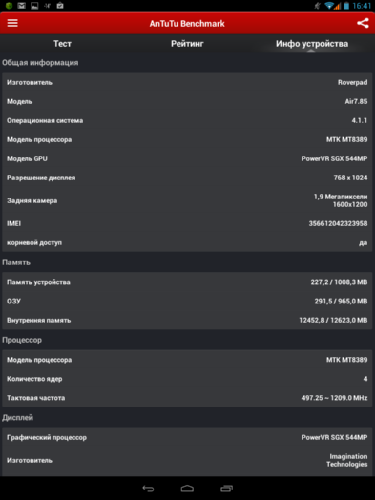Tap the share icon in header

[x=363, y=23]
